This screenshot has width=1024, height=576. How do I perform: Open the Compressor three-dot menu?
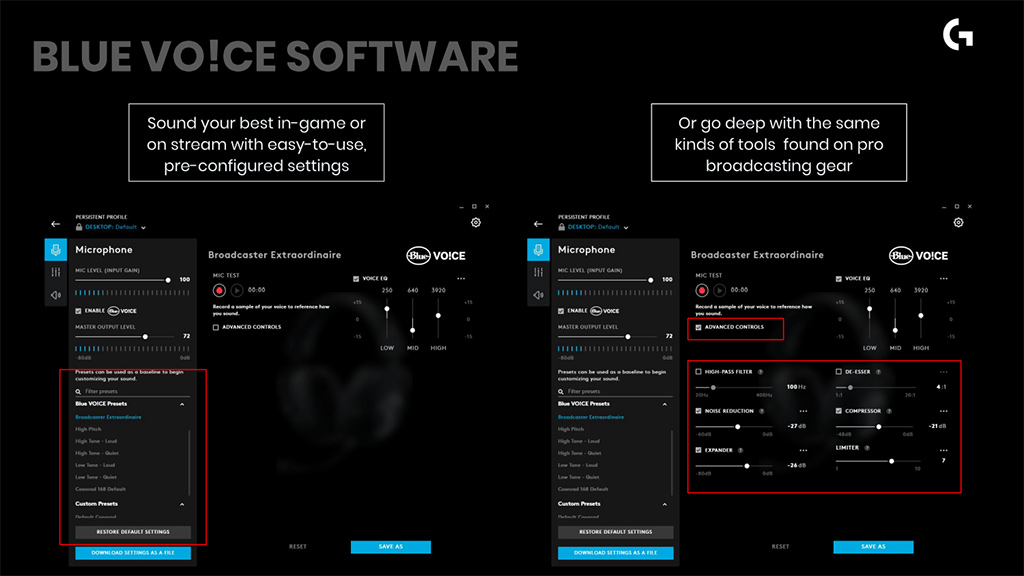click(944, 411)
